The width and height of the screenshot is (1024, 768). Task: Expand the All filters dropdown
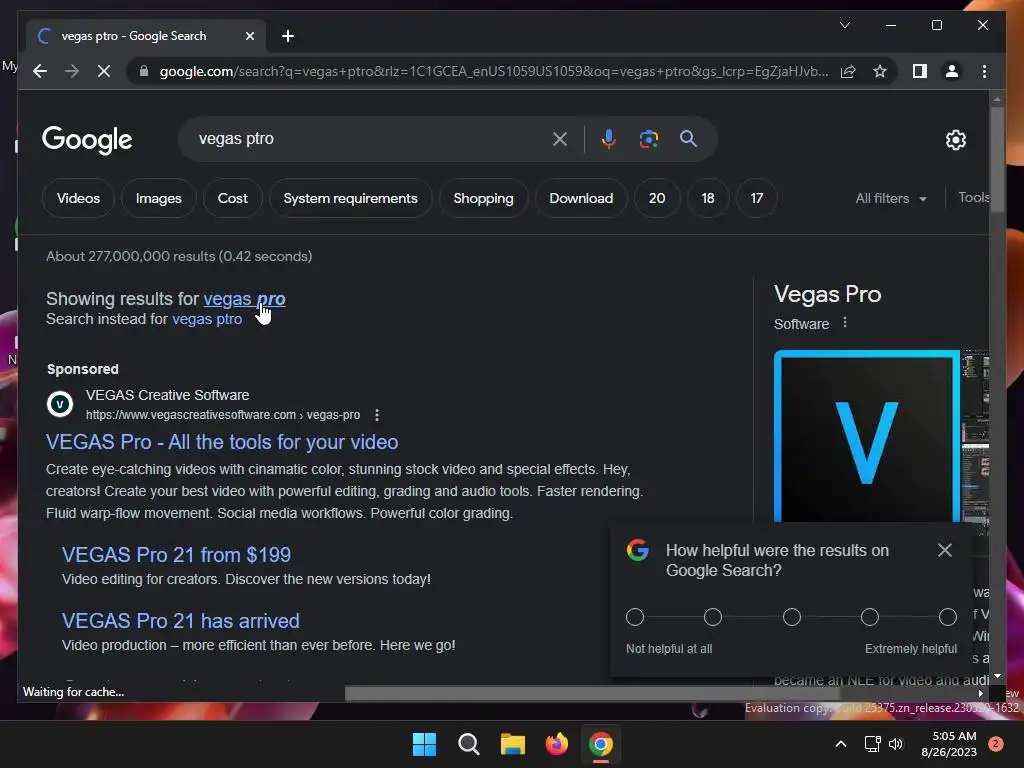[891, 199]
